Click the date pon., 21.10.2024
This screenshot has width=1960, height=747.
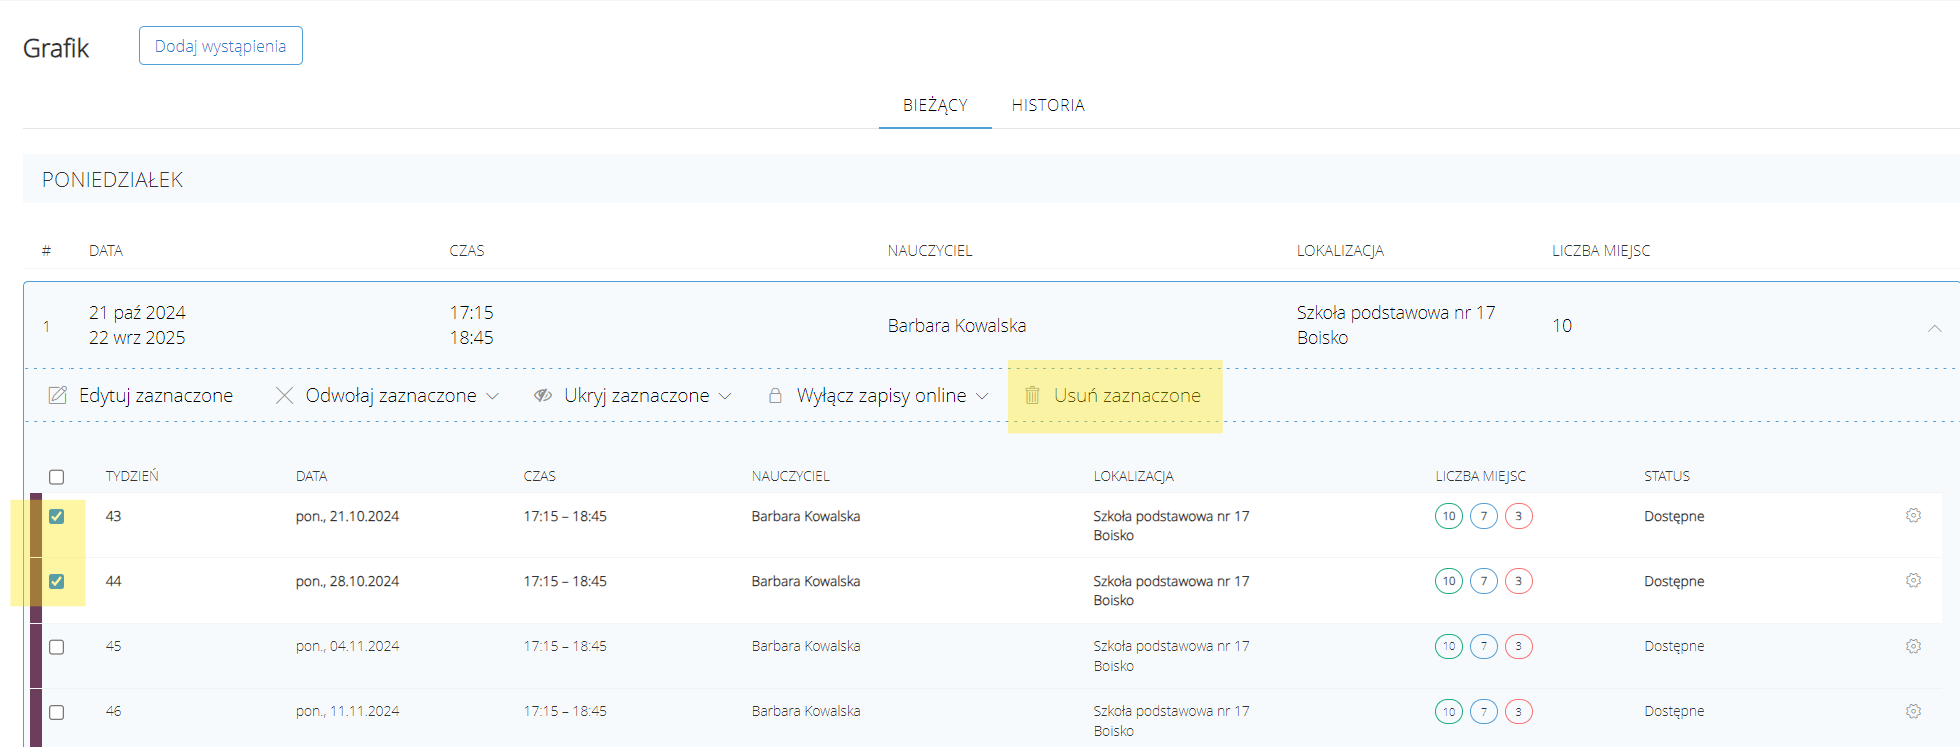coord(347,516)
